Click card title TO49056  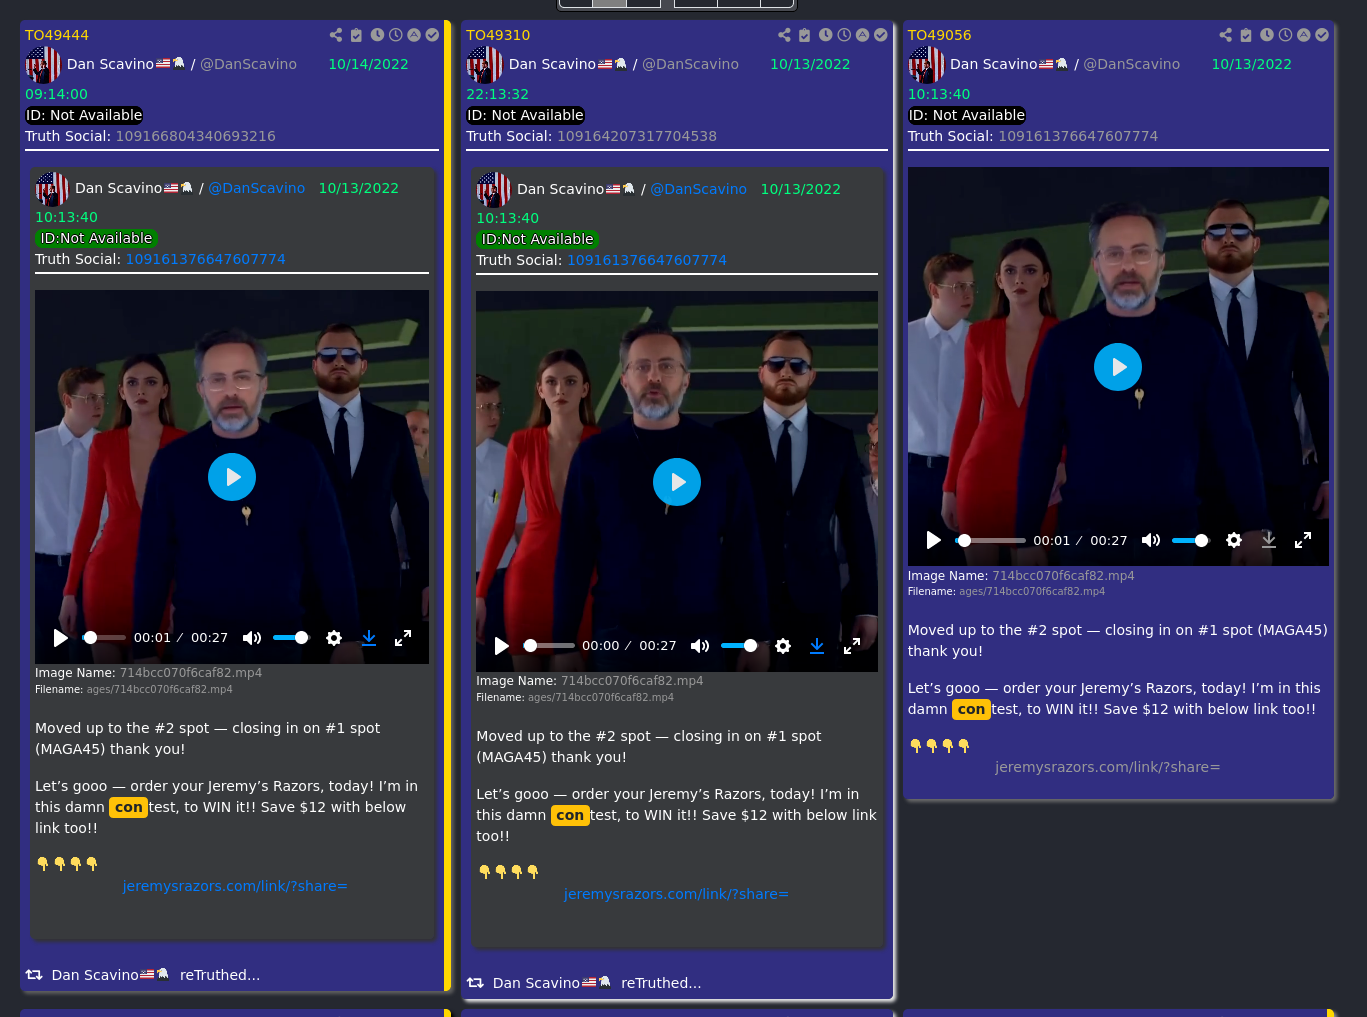[x=939, y=35]
